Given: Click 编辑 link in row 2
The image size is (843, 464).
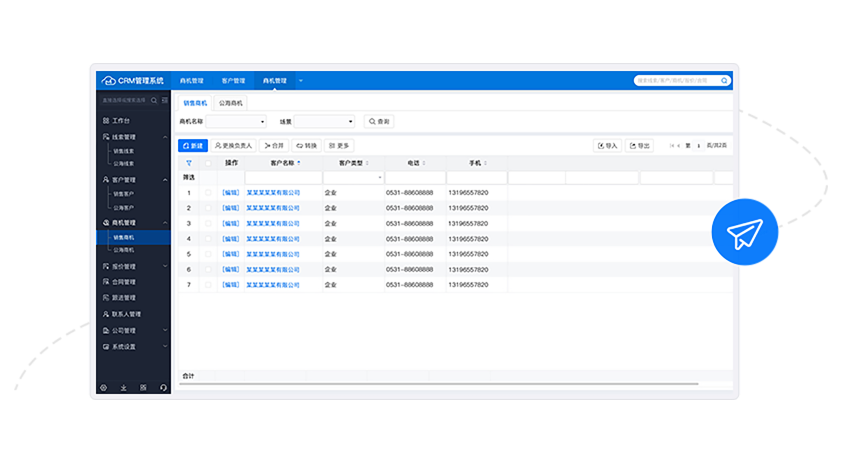Looking at the screenshot, I should point(231,208).
